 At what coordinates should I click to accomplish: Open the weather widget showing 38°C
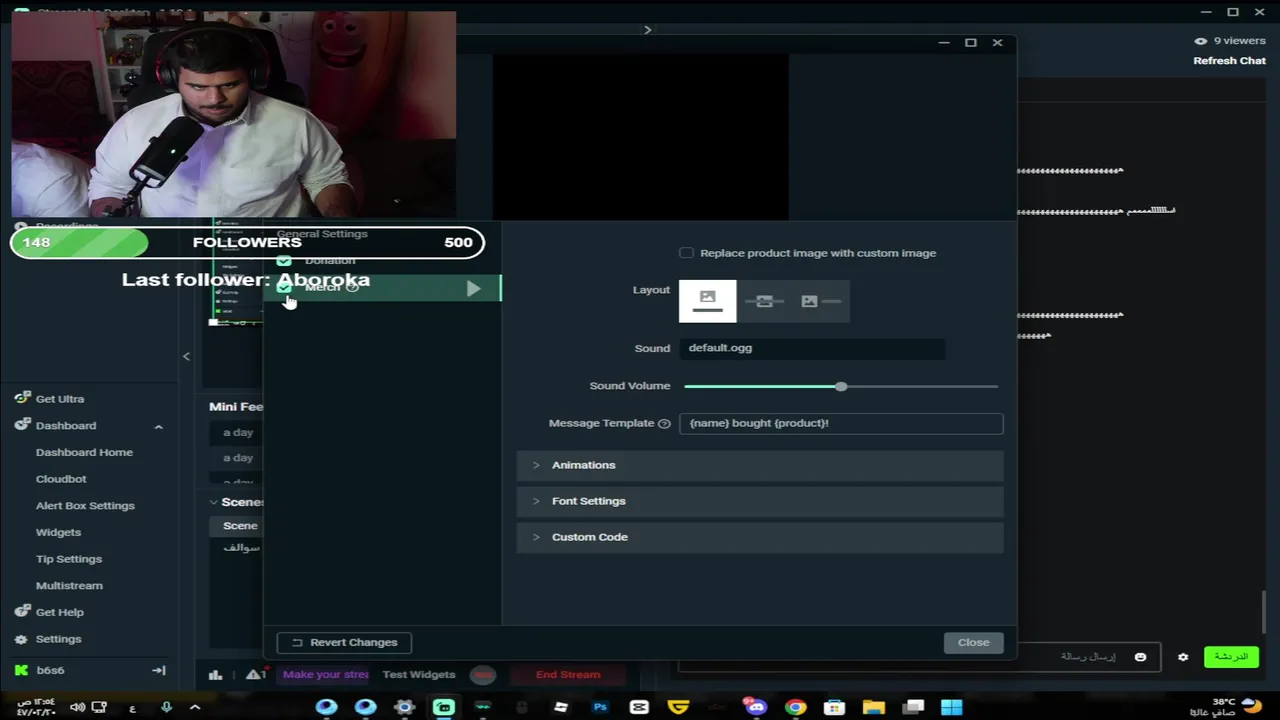click(x=1238, y=707)
